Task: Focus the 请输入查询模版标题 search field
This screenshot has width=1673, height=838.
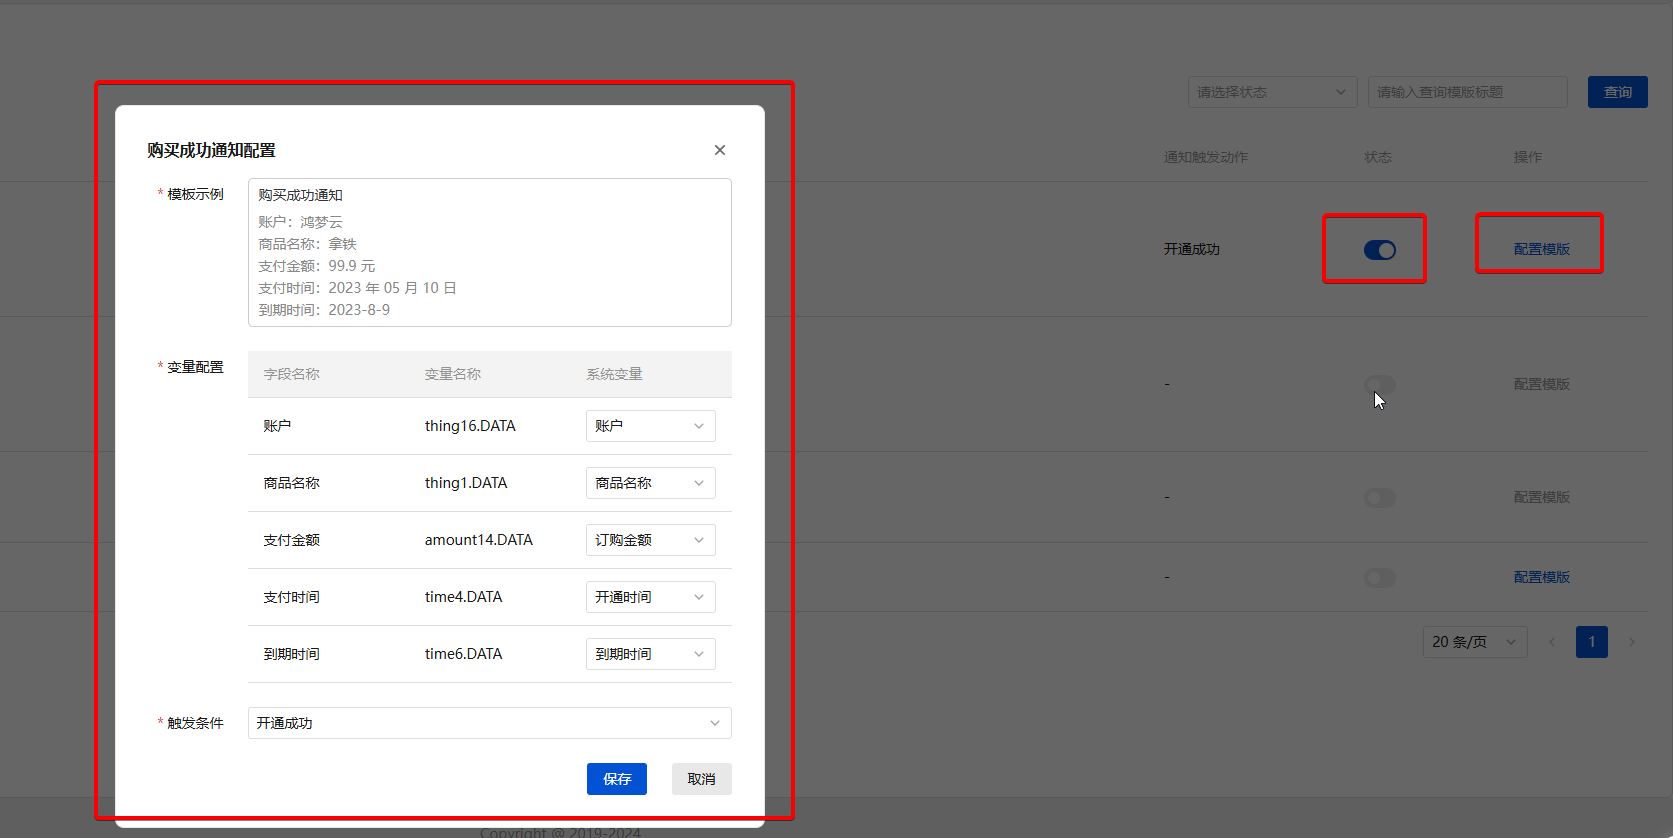Action: pyautogui.click(x=1468, y=92)
